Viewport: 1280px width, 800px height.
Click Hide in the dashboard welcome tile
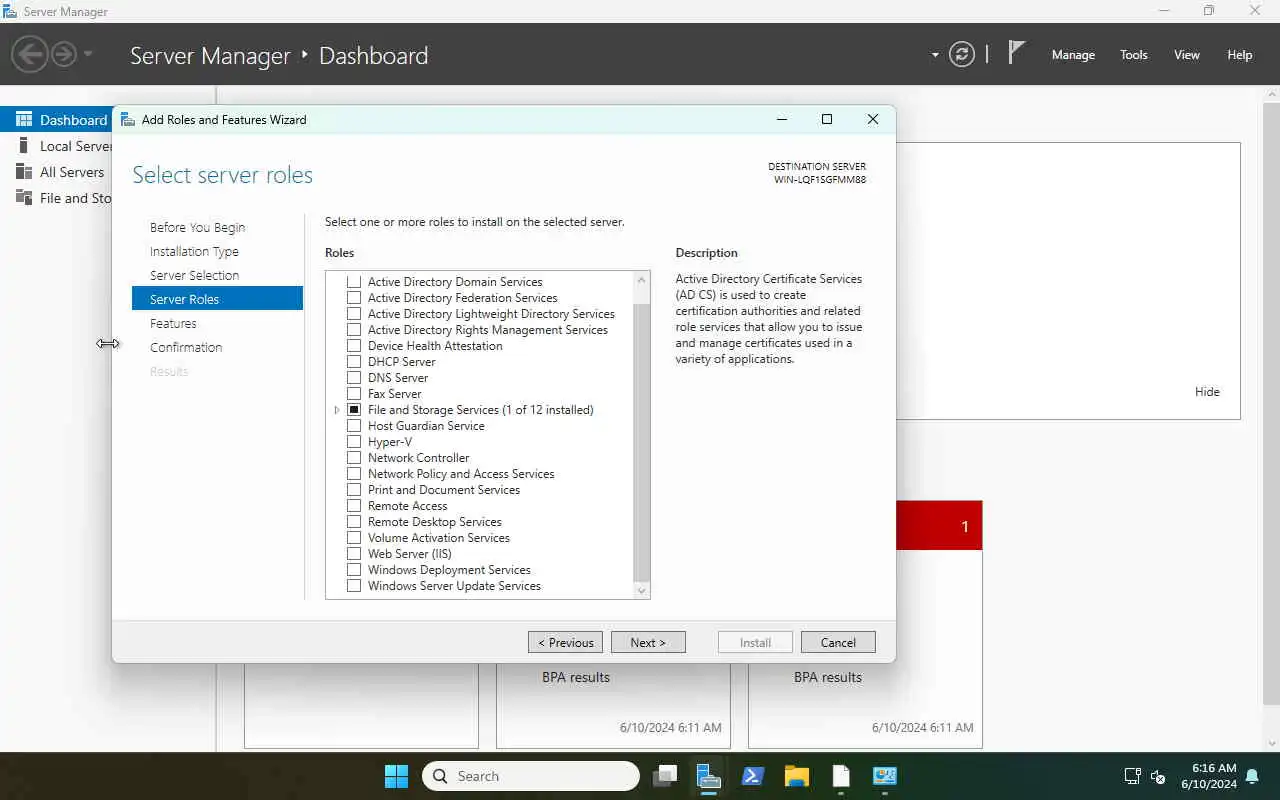pyautogui.click(x=1207, y=392)
